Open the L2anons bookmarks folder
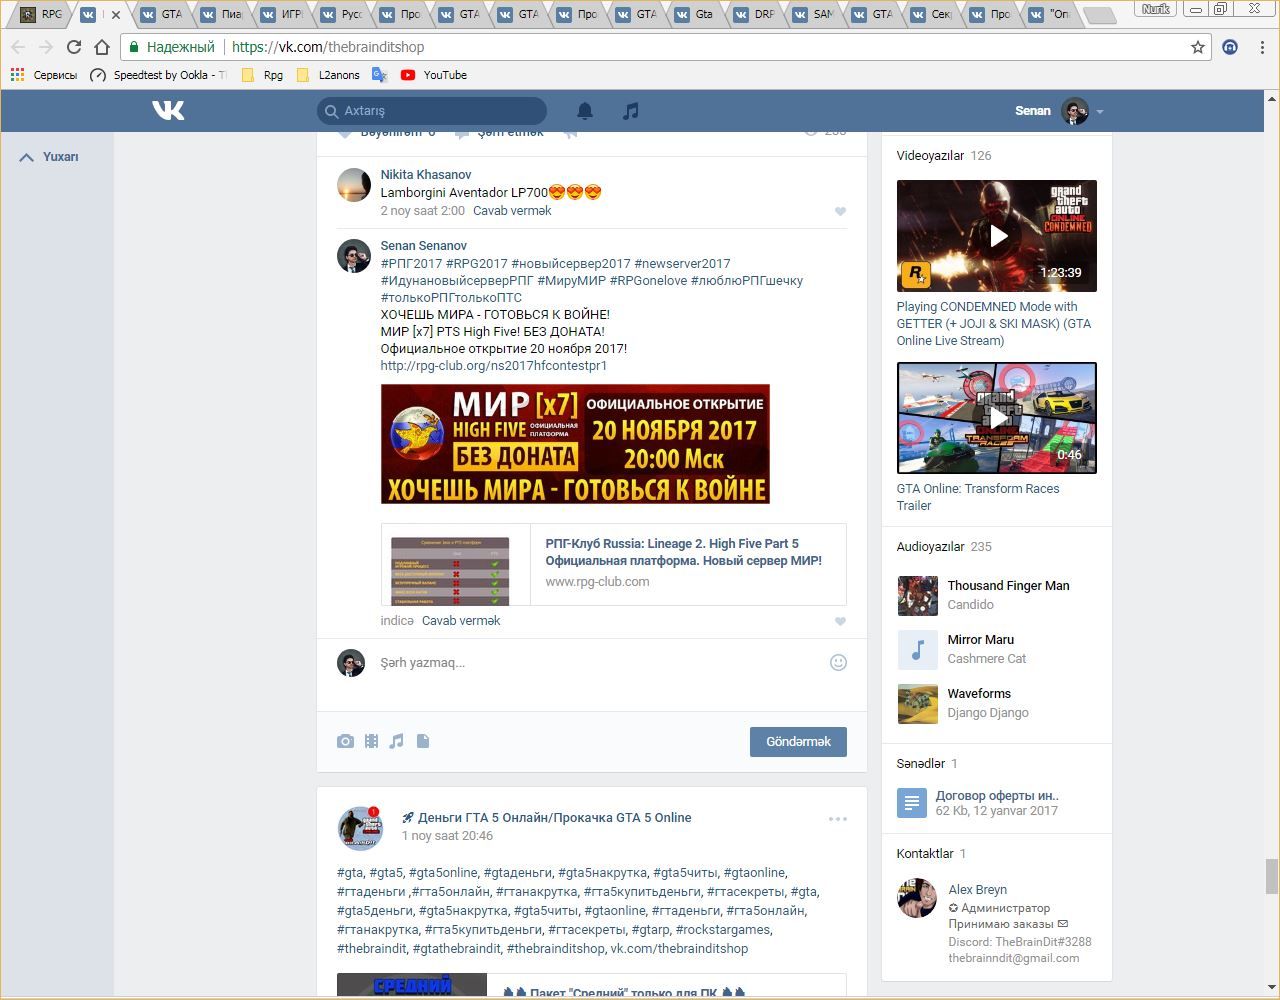Viewport: 1280px width, 1000px height. [x=328, y=75]
